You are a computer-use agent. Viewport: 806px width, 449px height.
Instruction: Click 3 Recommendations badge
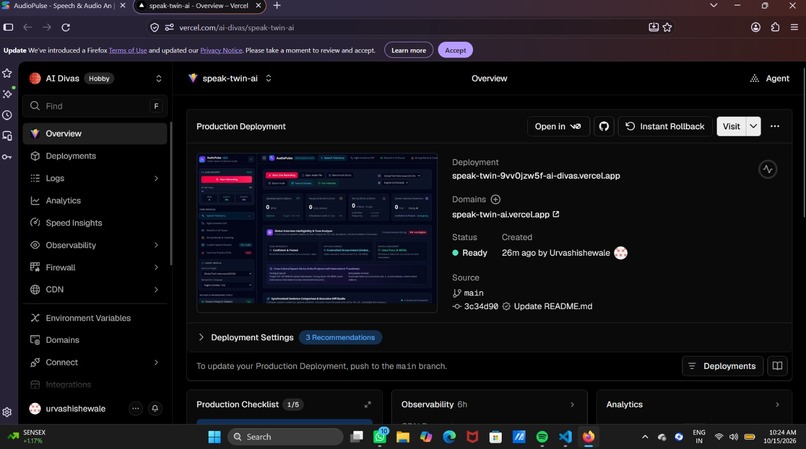pos(340,337)
